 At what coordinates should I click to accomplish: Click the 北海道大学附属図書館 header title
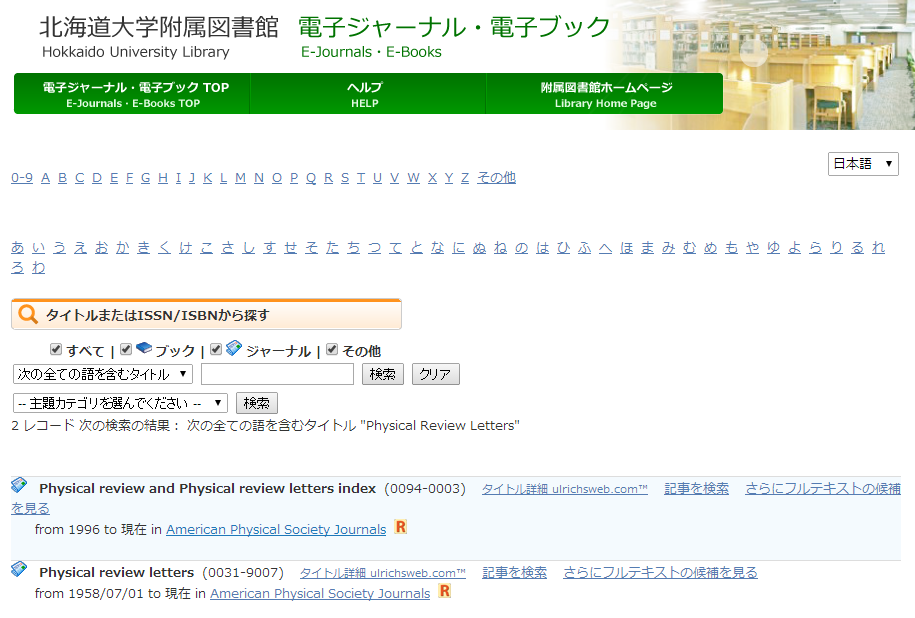[x=159, y=27]
